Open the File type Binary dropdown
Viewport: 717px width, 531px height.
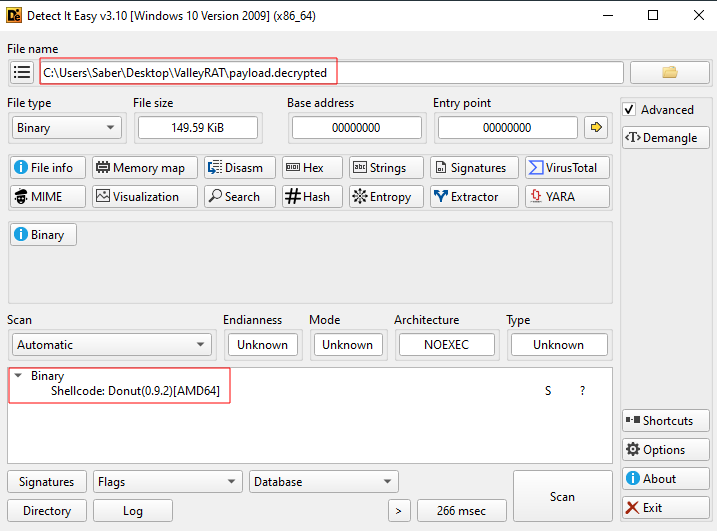(x=67, y=128)
